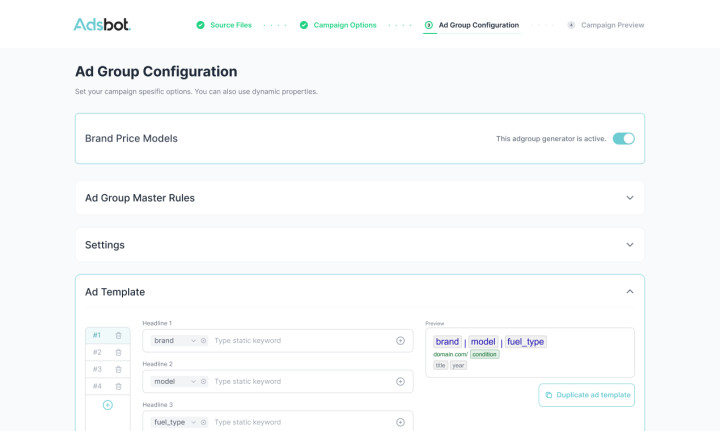Collapse the Ad Template section
This screenshot has height=431, width=720.
click(629, 292)
